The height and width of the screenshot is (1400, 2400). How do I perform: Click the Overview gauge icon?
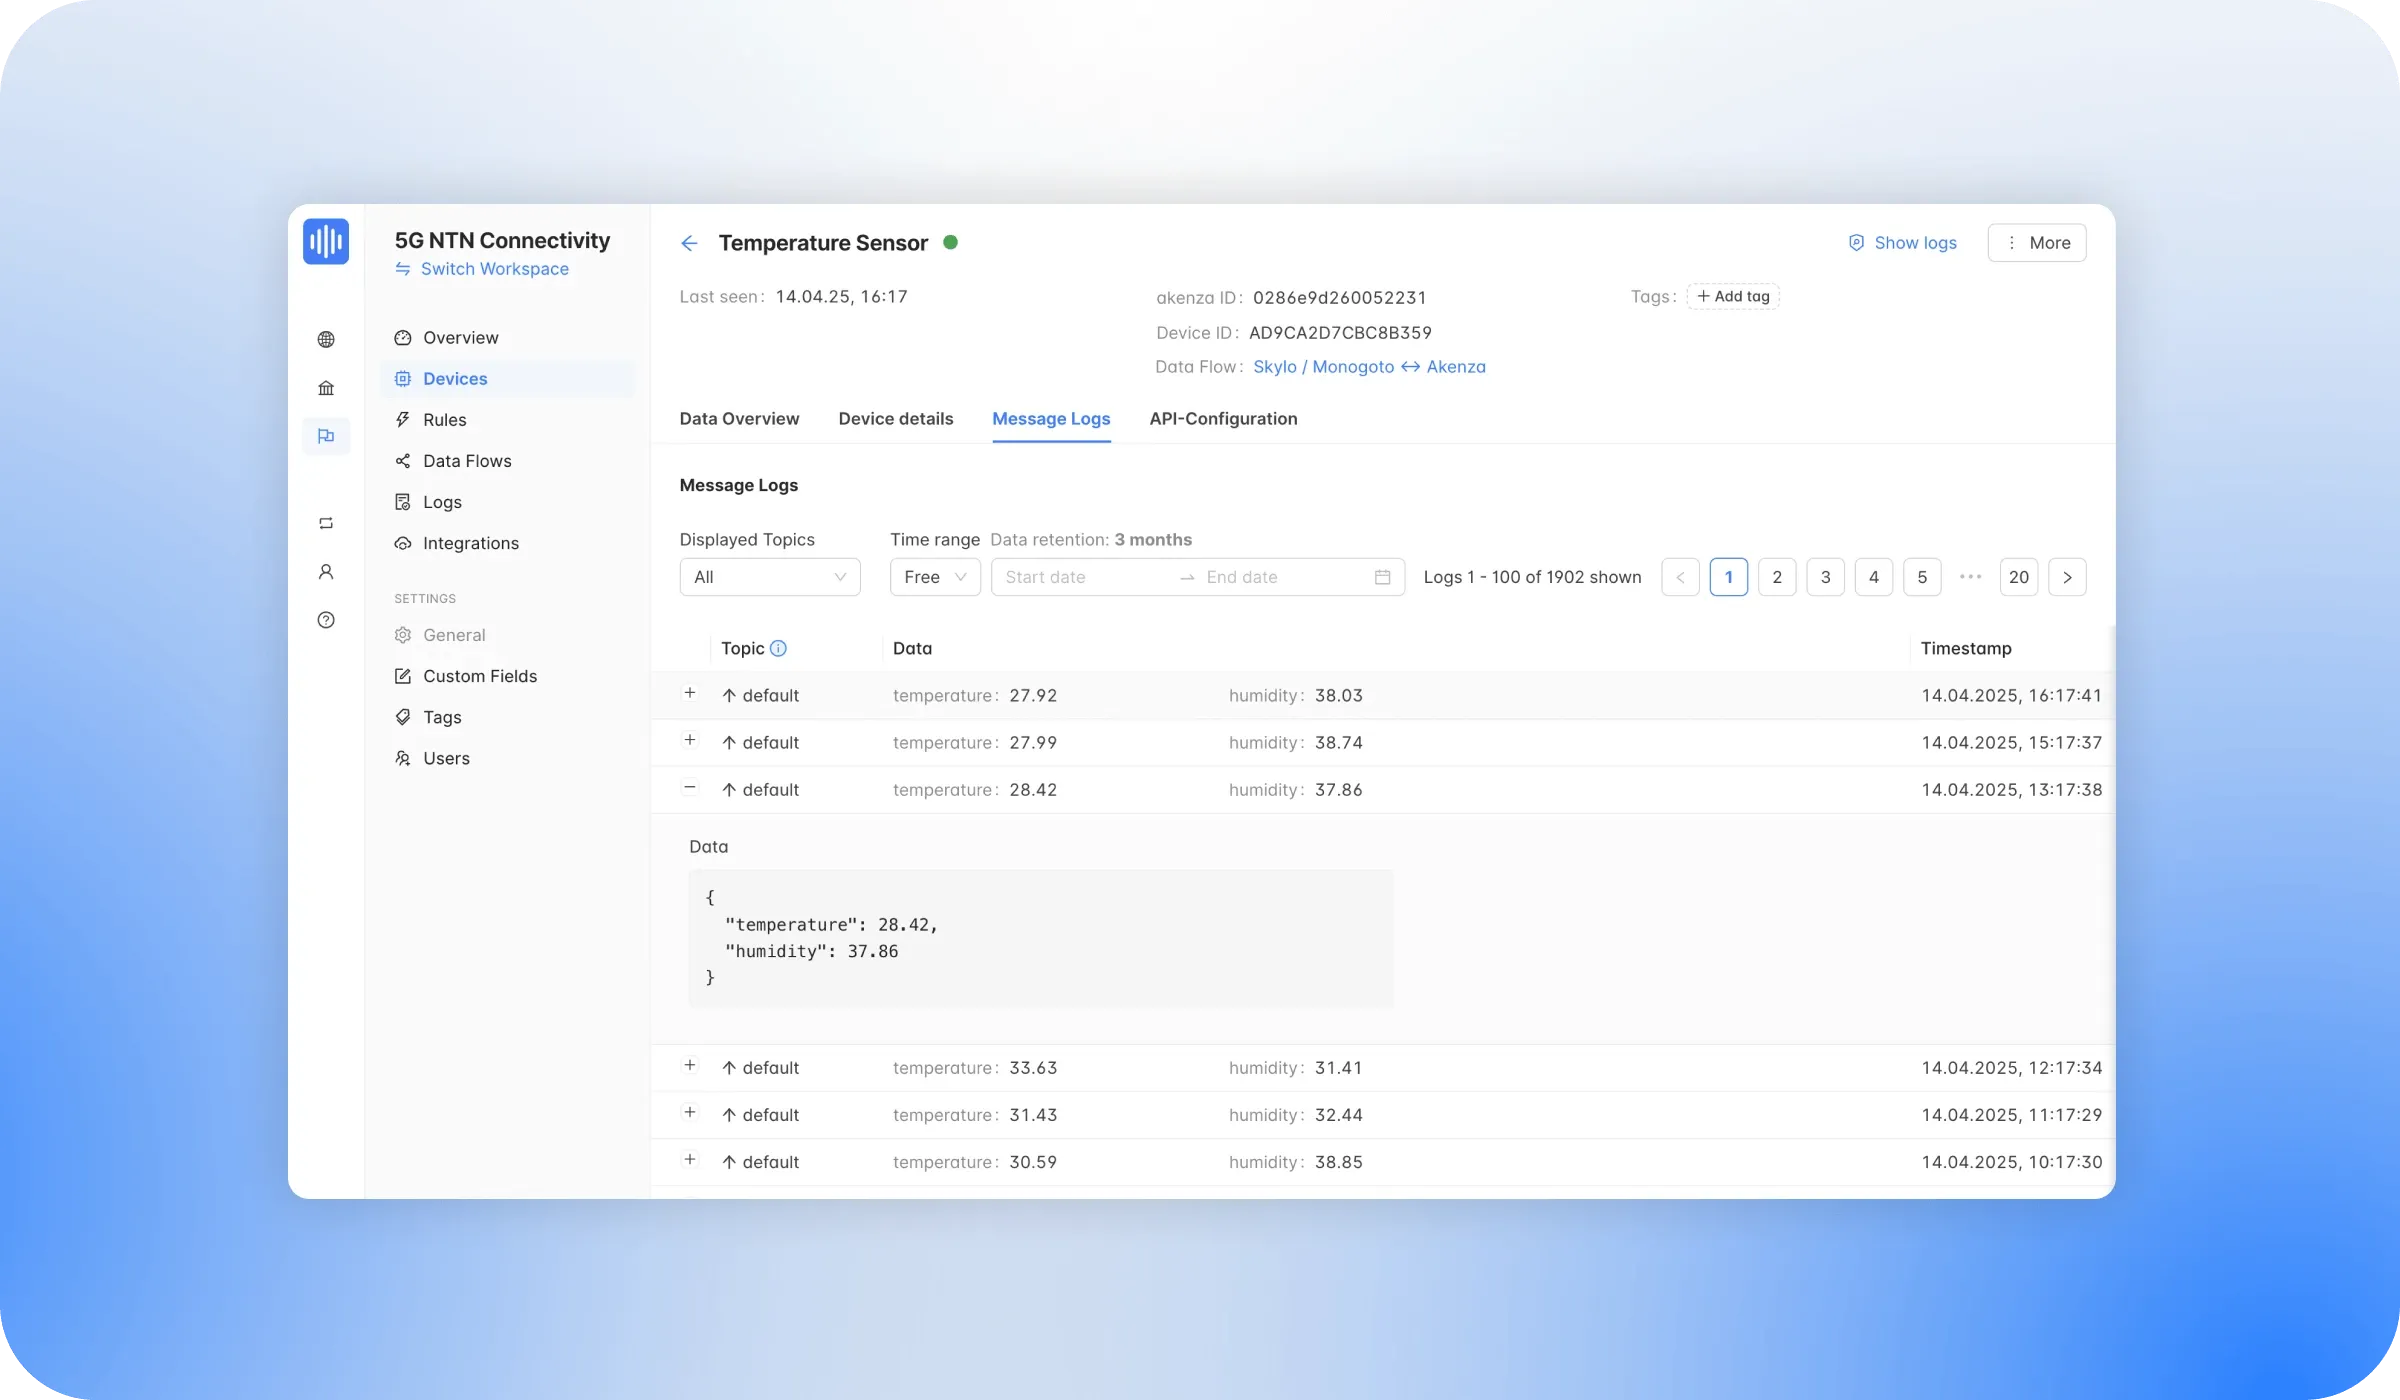click(x=403, y=338)
